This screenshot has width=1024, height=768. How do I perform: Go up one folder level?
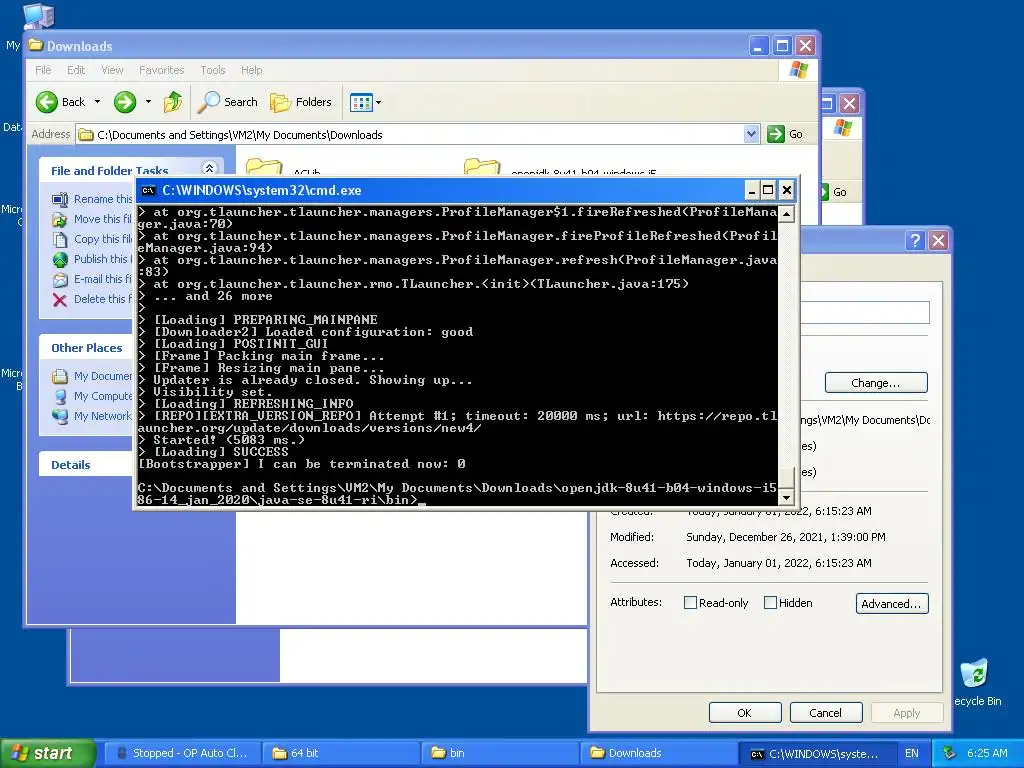coord(172,102)
